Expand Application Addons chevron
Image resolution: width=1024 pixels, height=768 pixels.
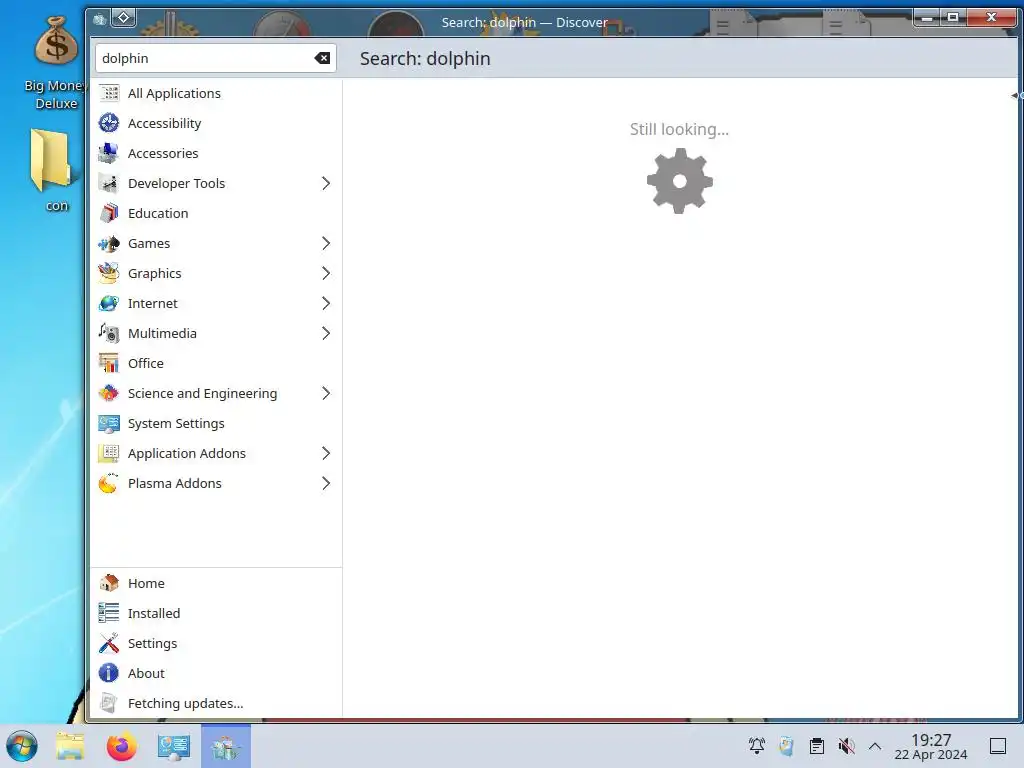[326, 454]
